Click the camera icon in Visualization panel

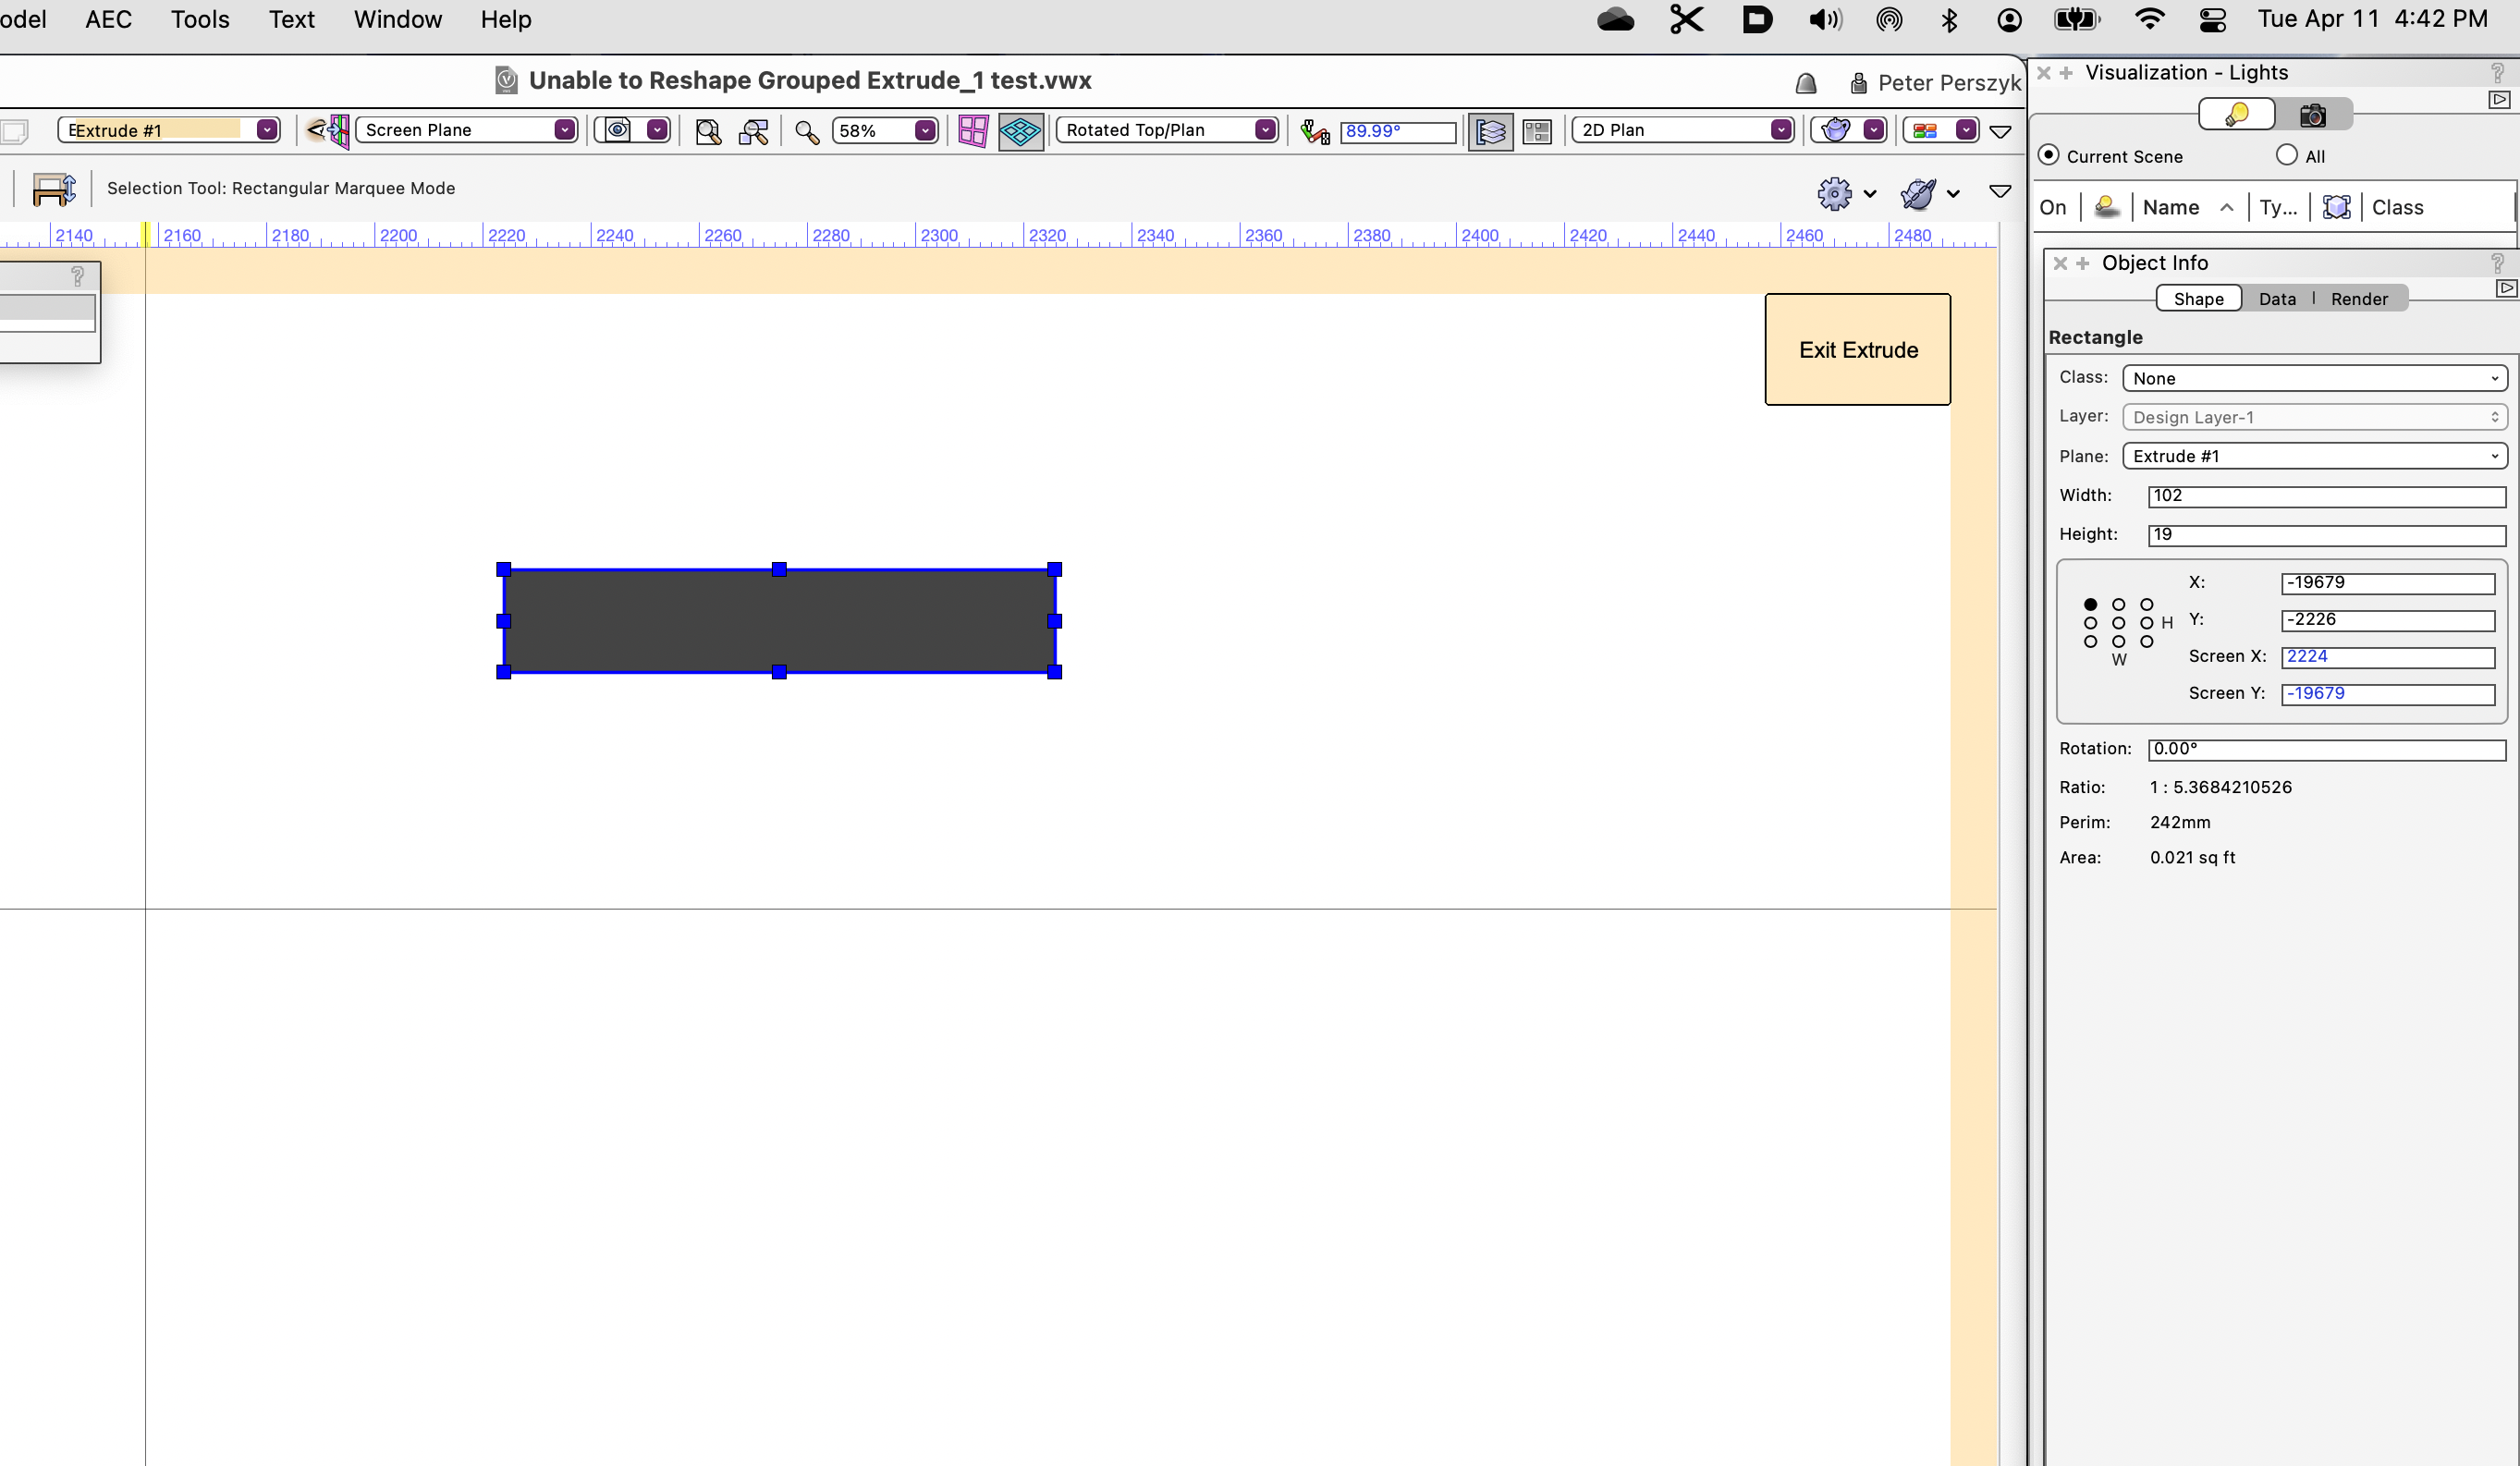point(2314,113)
